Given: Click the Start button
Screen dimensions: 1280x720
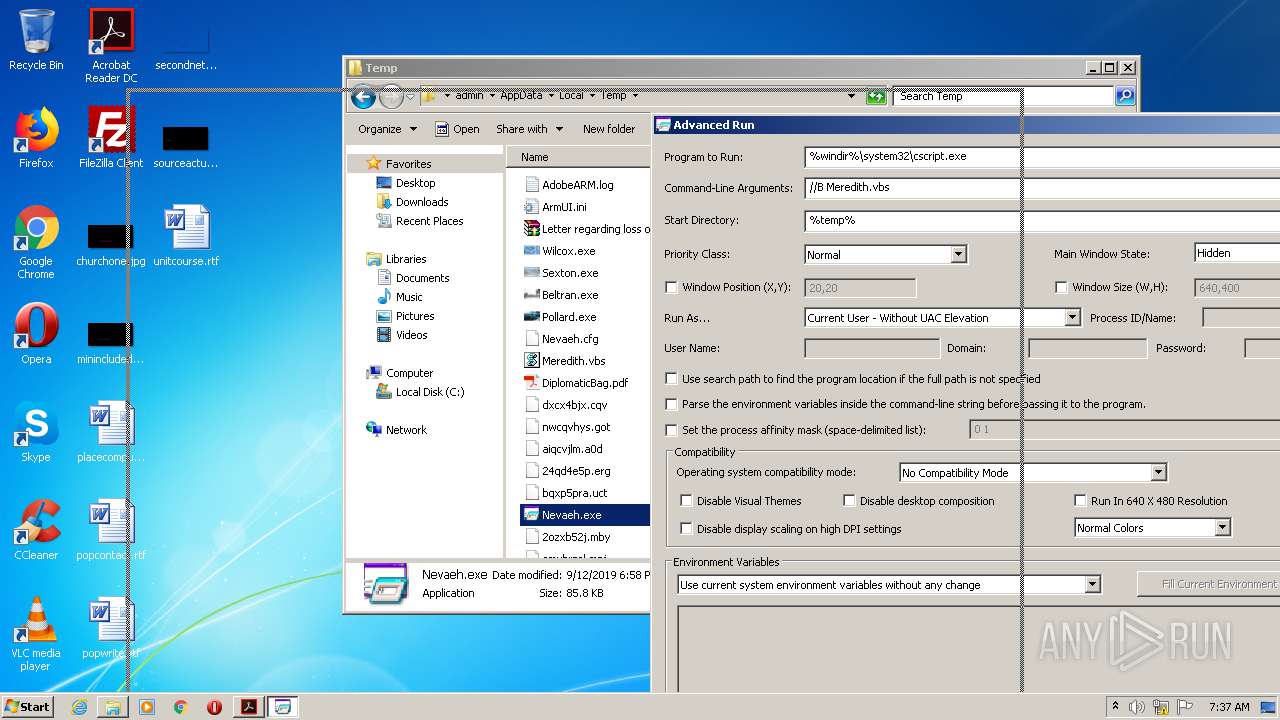Looking at the screenshot, I should (x=28, y=706).
